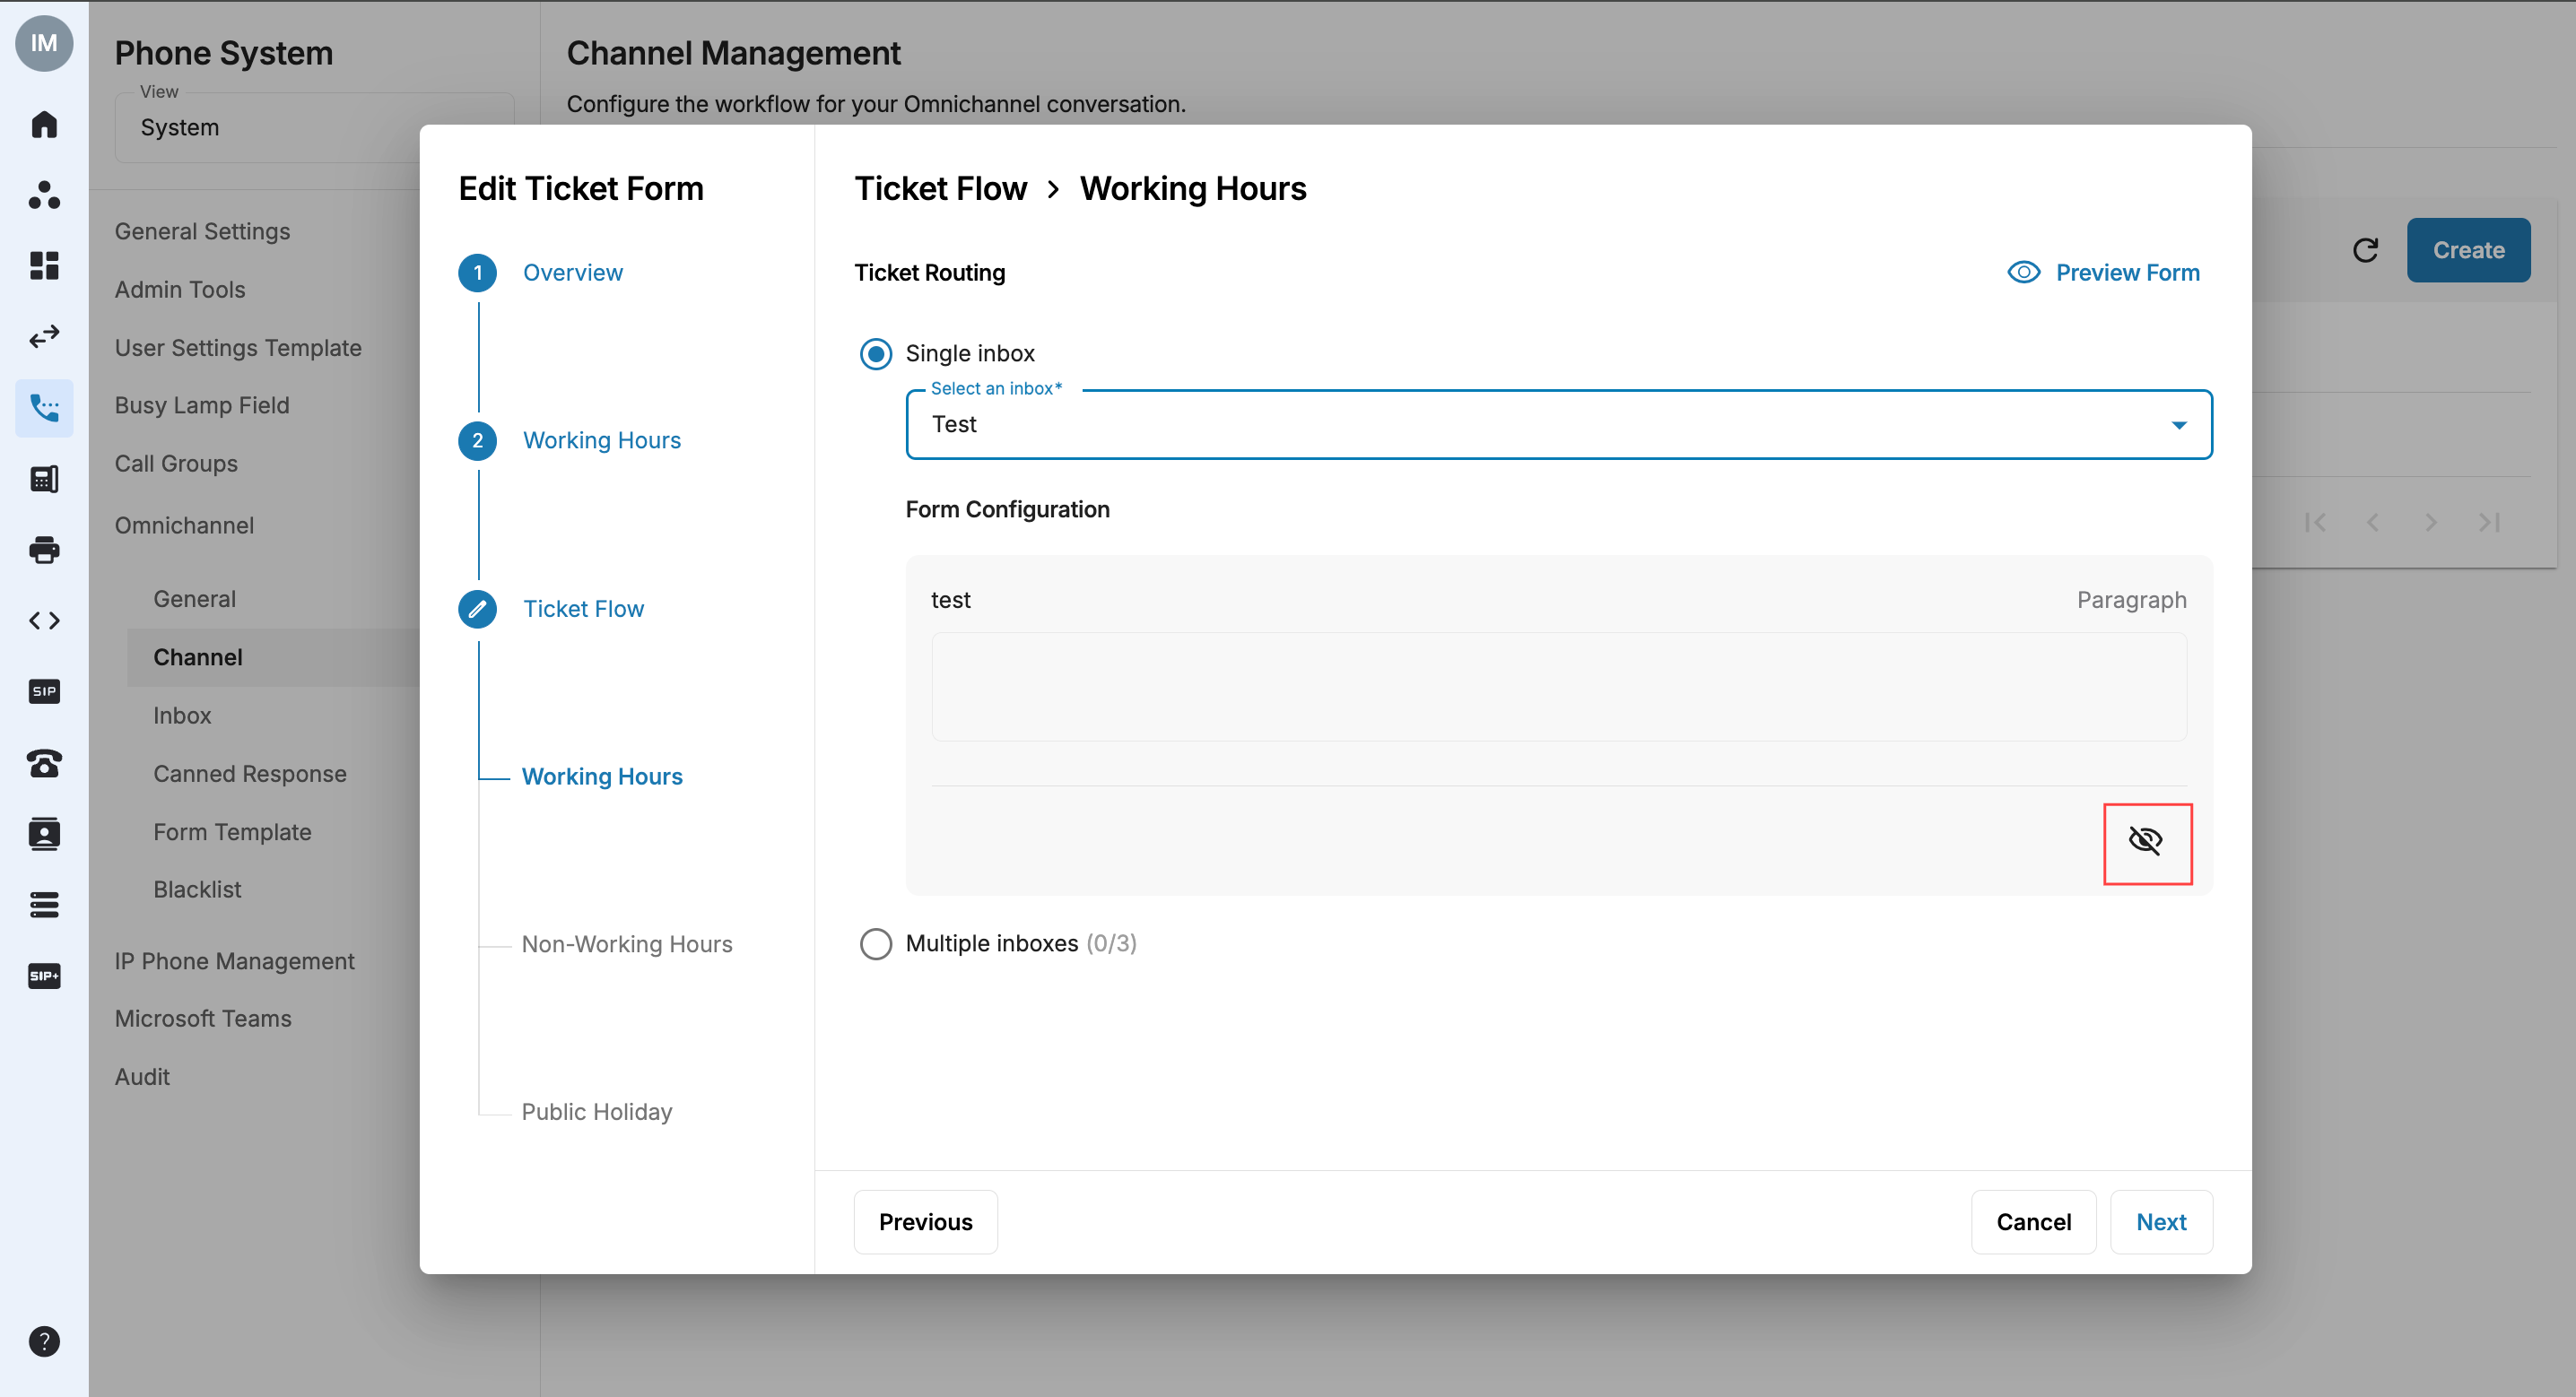Open the SIP+ sidebar icon

(44, 976)
